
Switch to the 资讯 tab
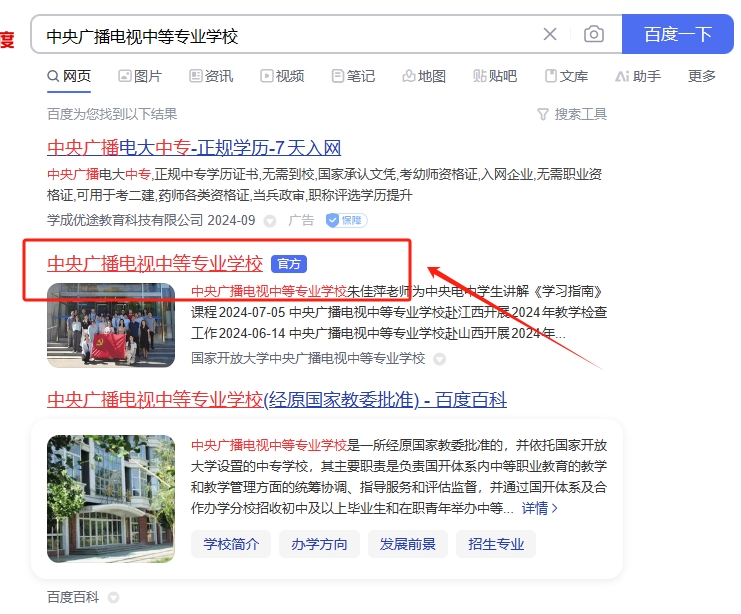[x=211, y=76]
